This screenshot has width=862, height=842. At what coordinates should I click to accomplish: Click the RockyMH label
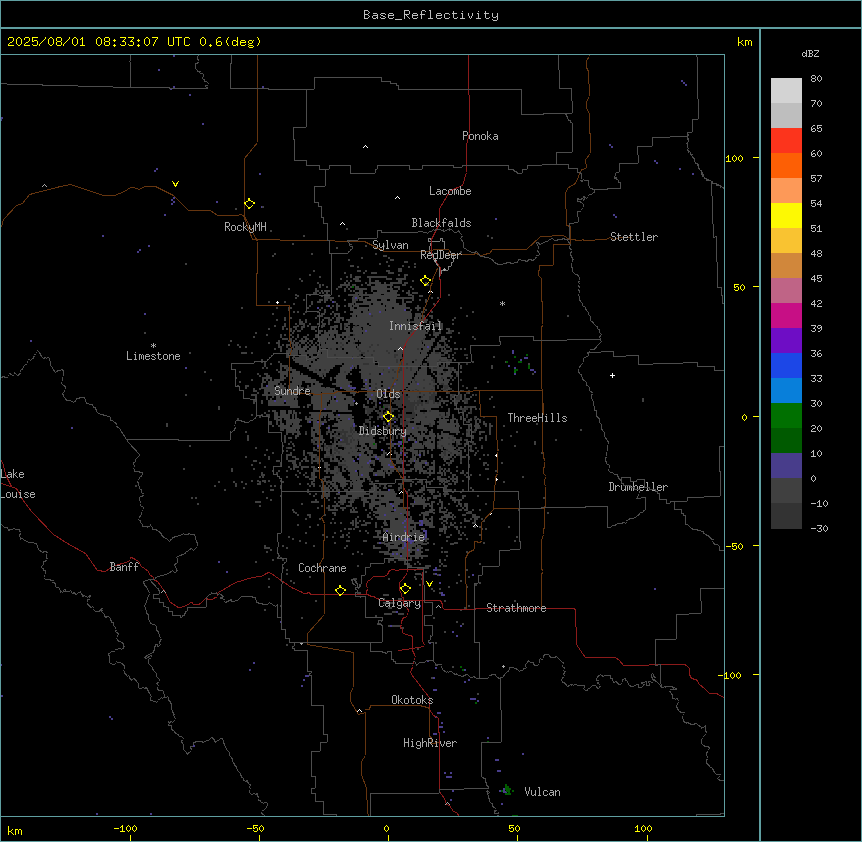(x=245, y=227)
